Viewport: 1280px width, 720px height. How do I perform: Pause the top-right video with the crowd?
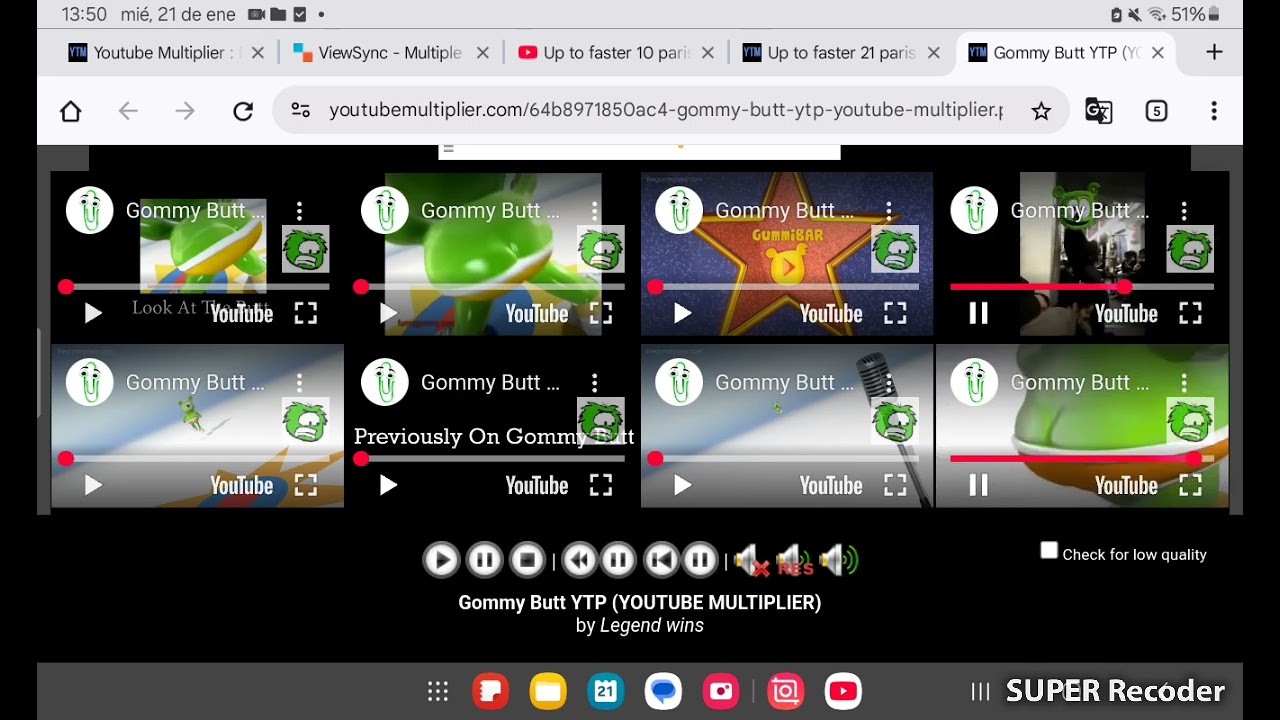[x=978, y=314]
